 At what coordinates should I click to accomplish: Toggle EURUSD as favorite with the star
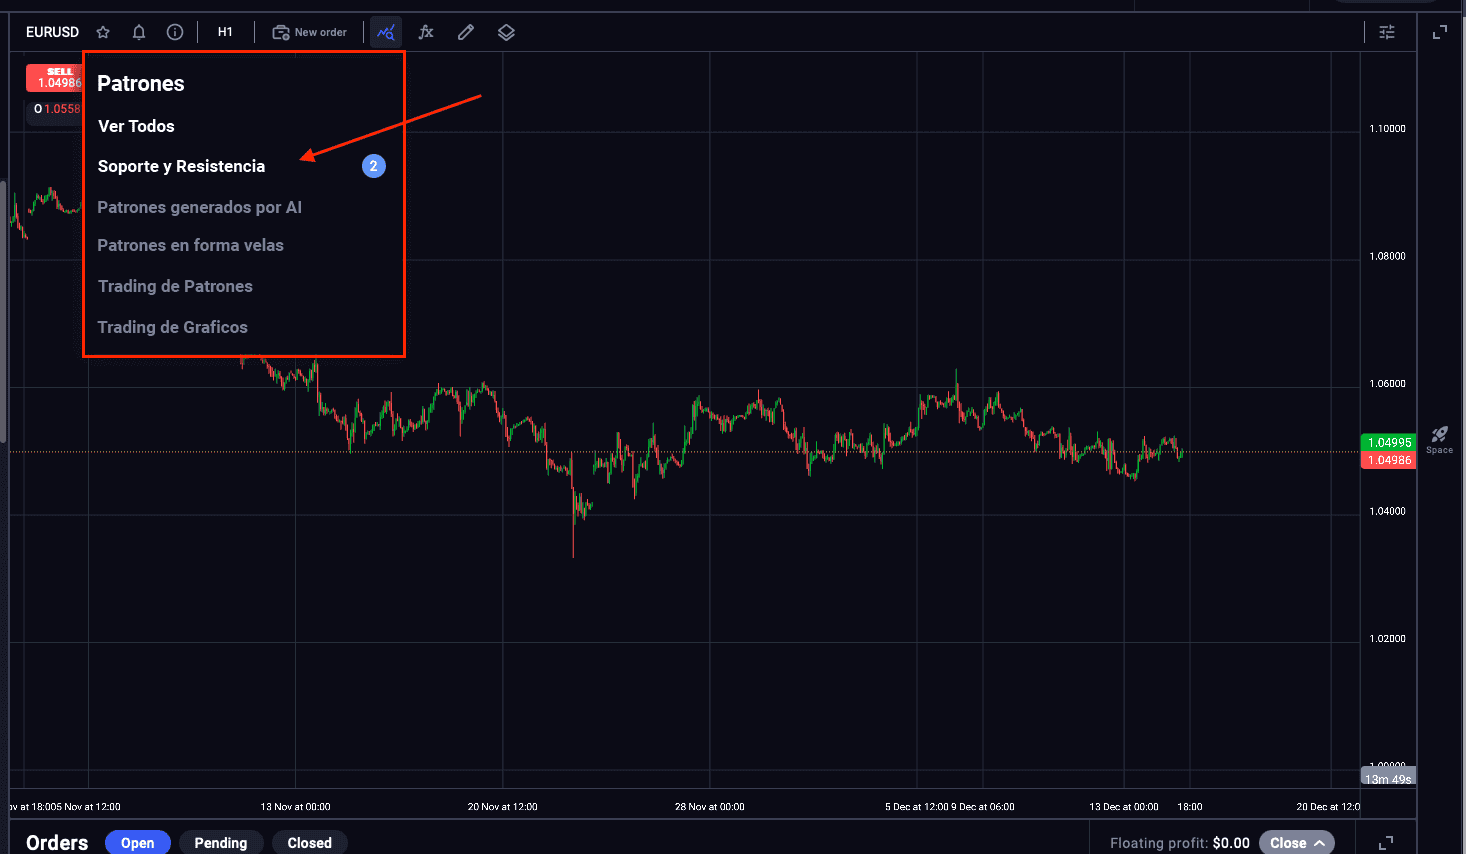[102, 32]
